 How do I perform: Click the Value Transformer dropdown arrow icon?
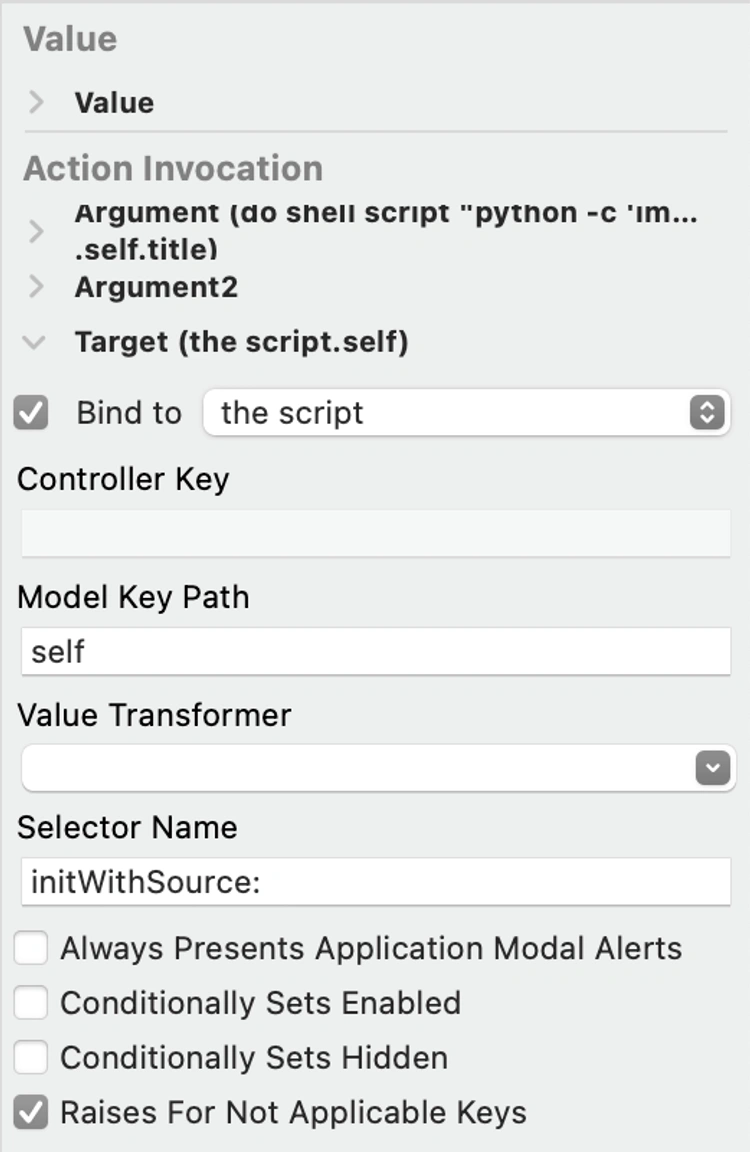(x=712, y=768)
